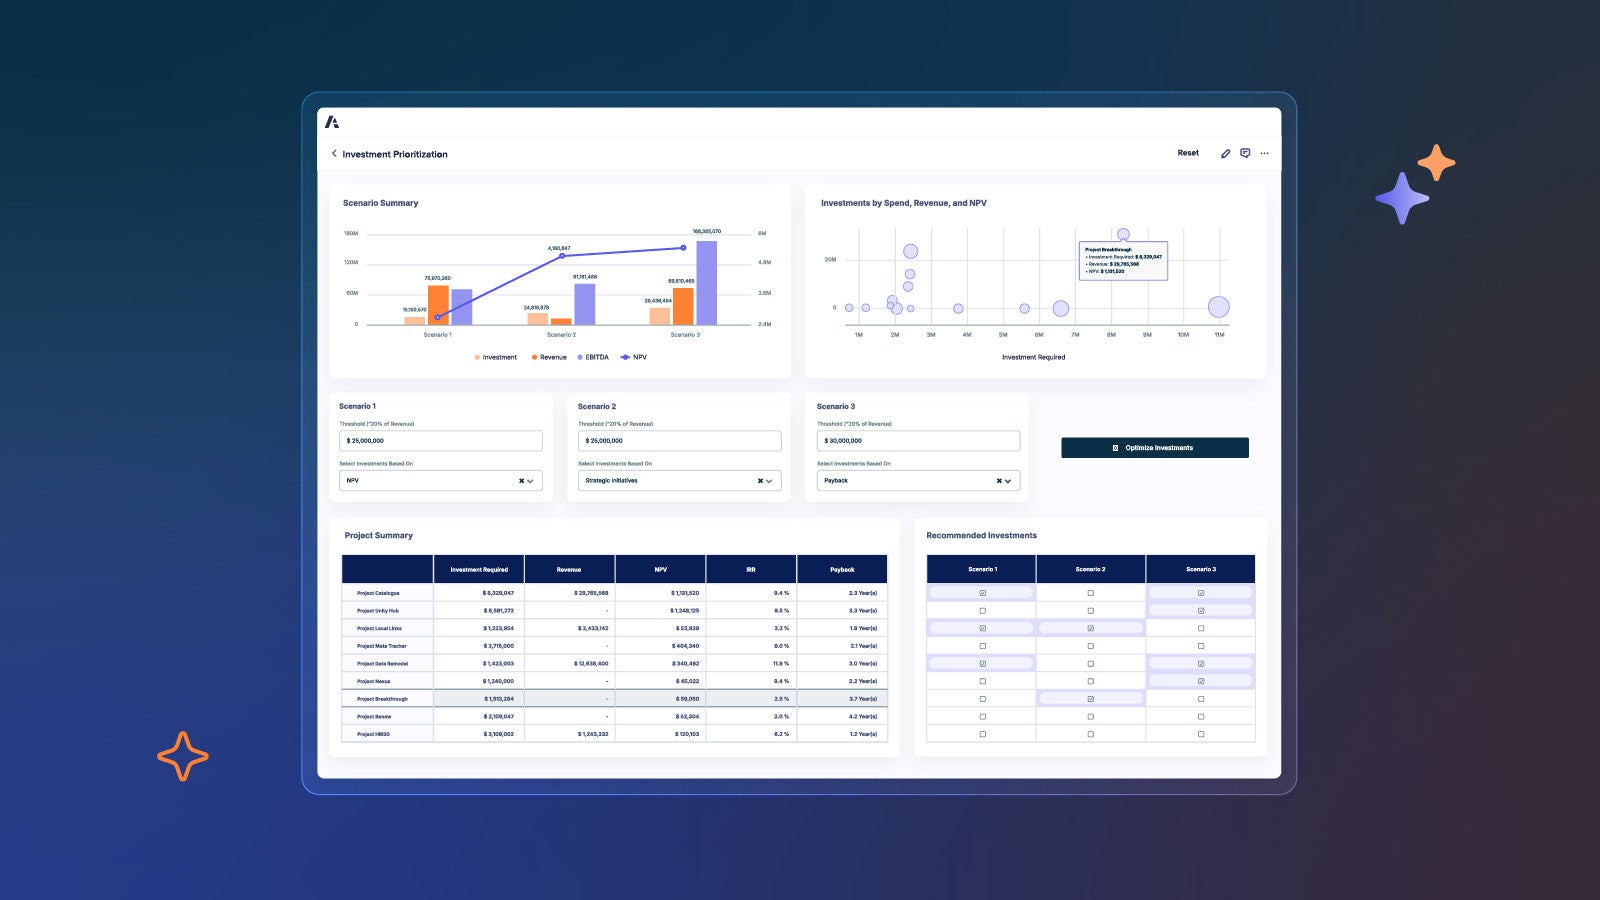Select the Project Renew row label

pos(374,716)
